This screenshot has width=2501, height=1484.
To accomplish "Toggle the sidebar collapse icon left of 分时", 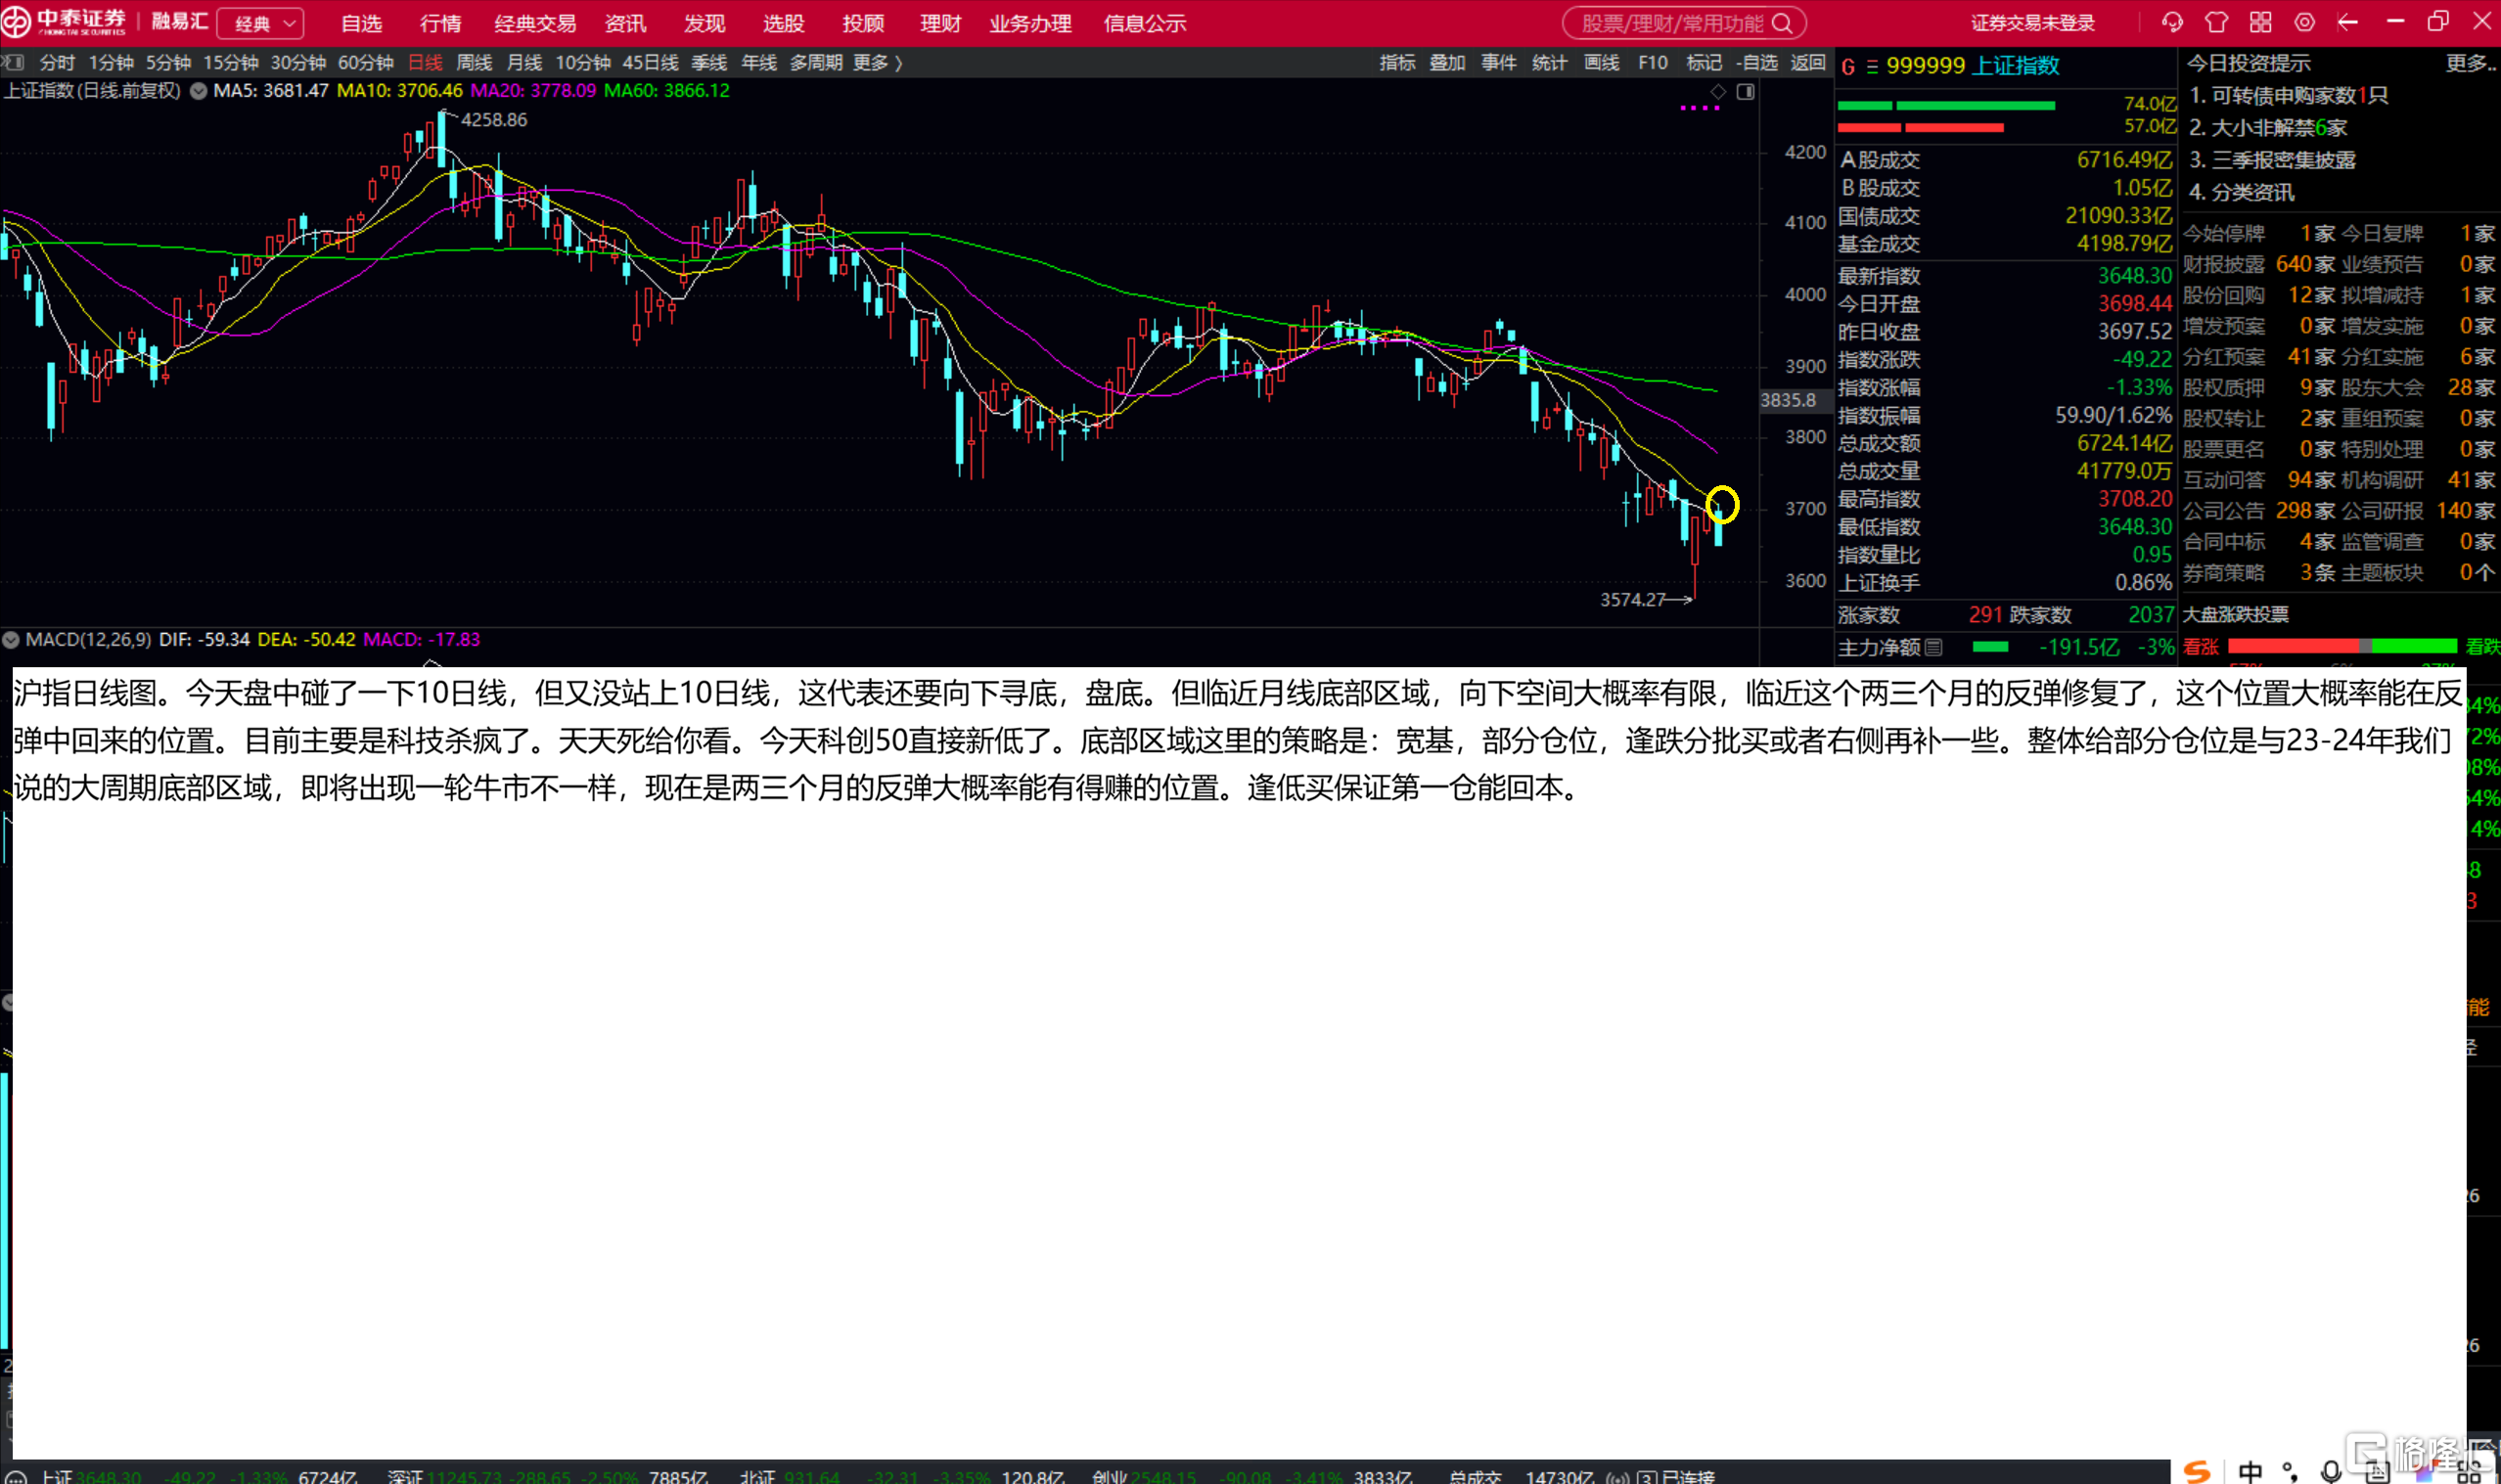I will coord(13,63).
